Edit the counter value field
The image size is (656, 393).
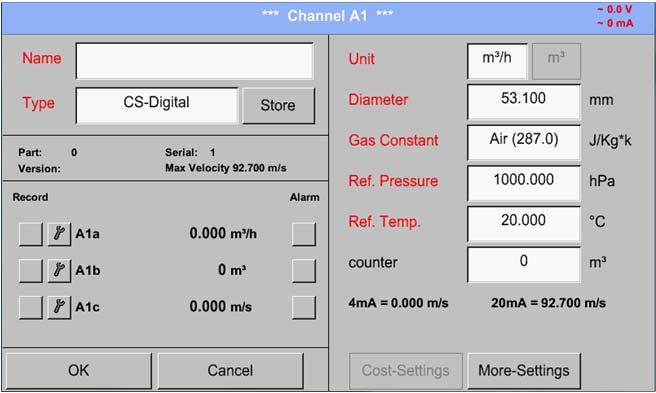tap(524, 265)
